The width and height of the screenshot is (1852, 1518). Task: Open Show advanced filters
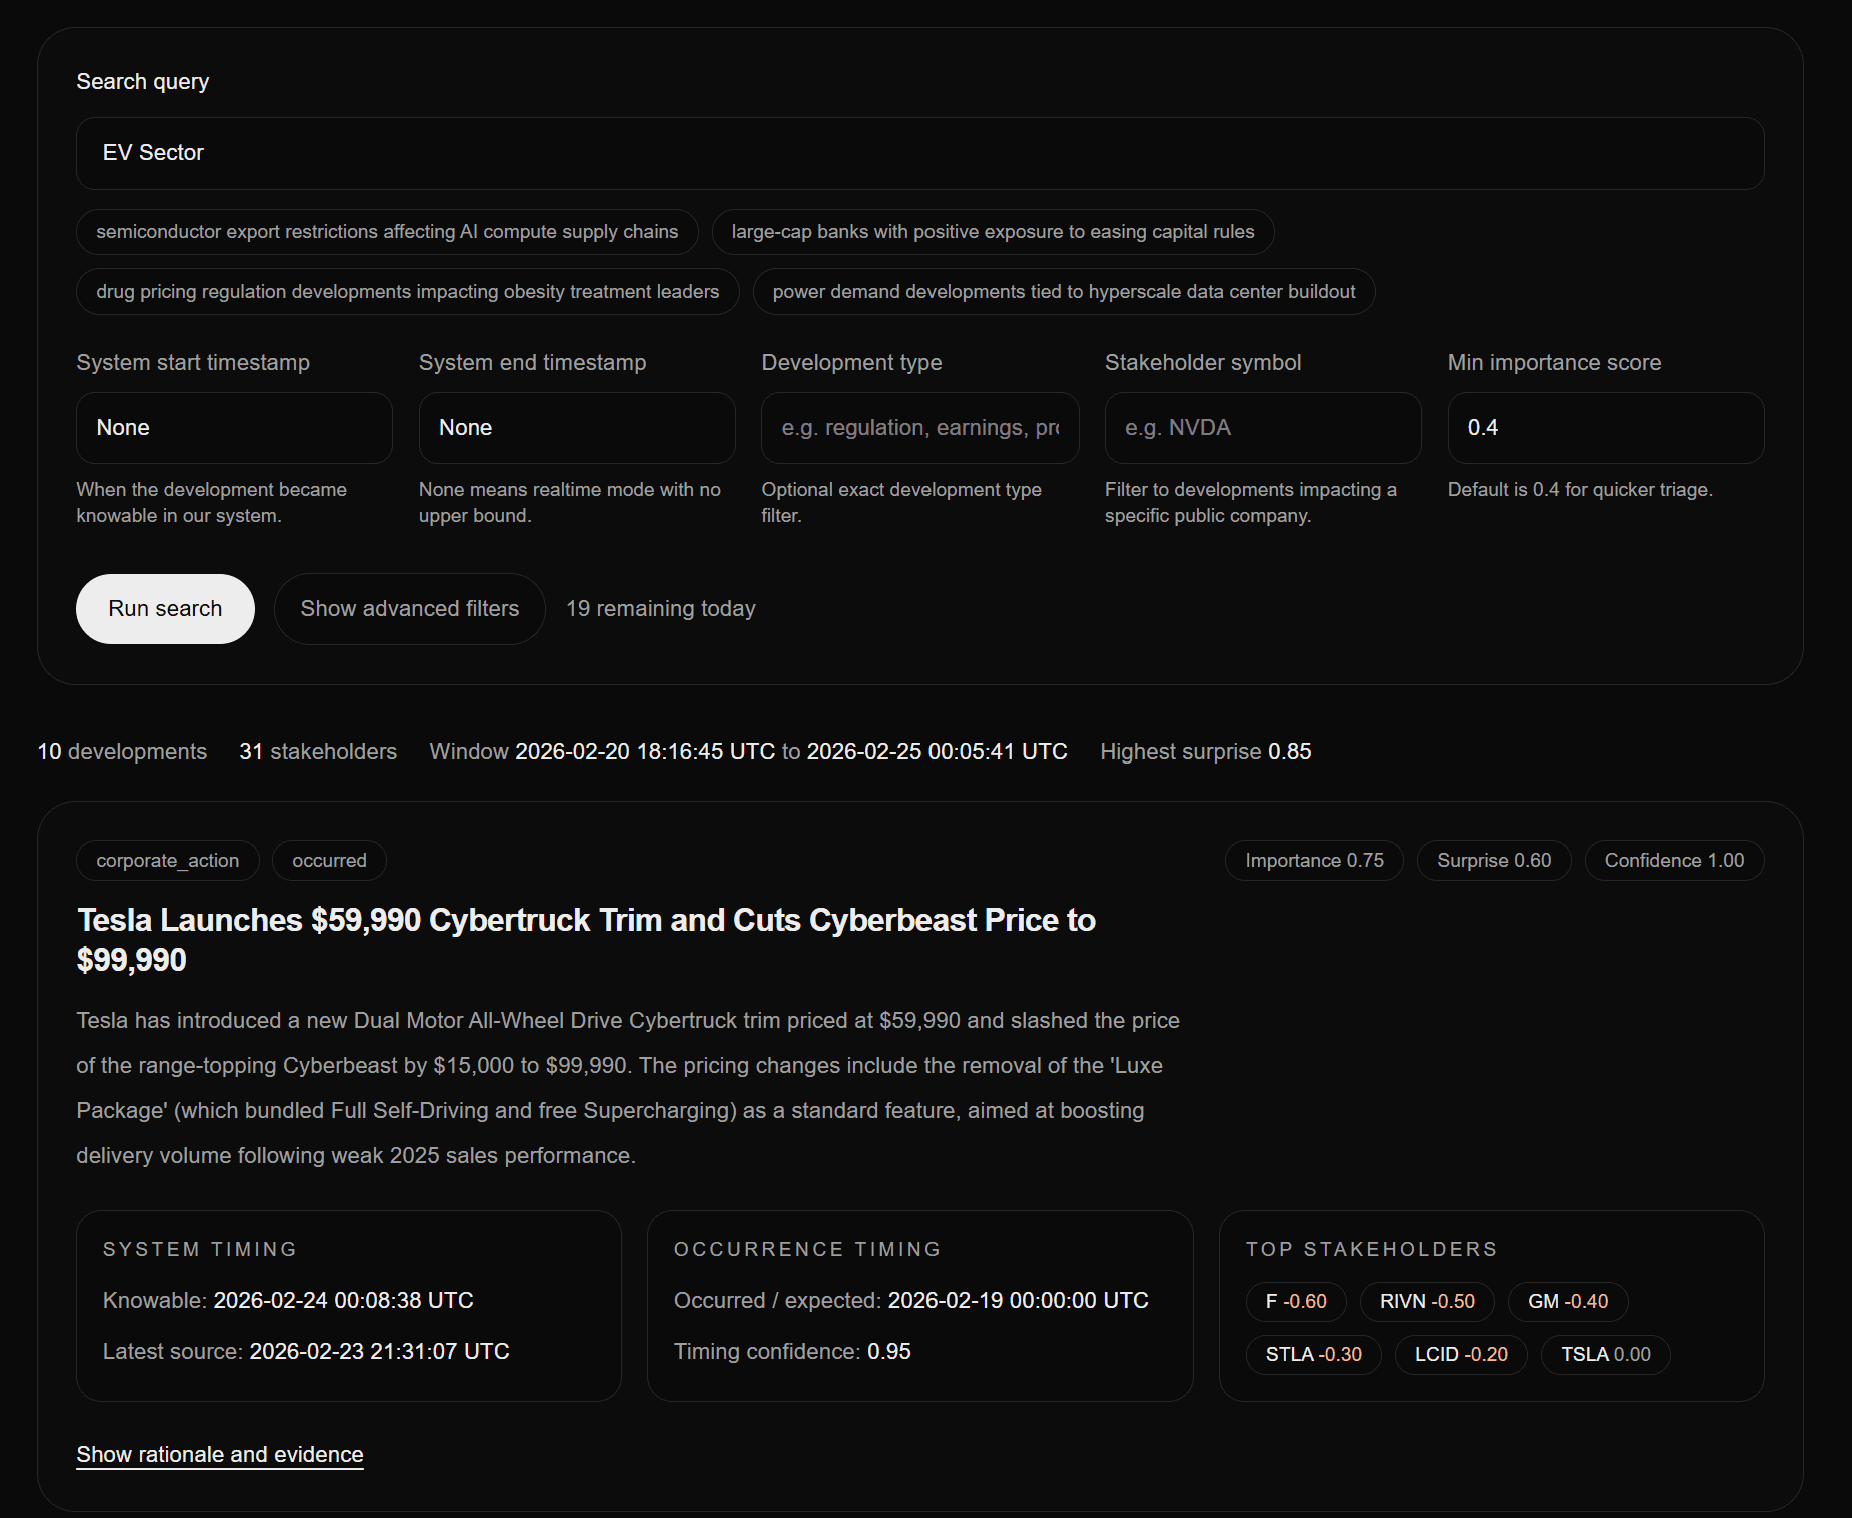point(409,608)
